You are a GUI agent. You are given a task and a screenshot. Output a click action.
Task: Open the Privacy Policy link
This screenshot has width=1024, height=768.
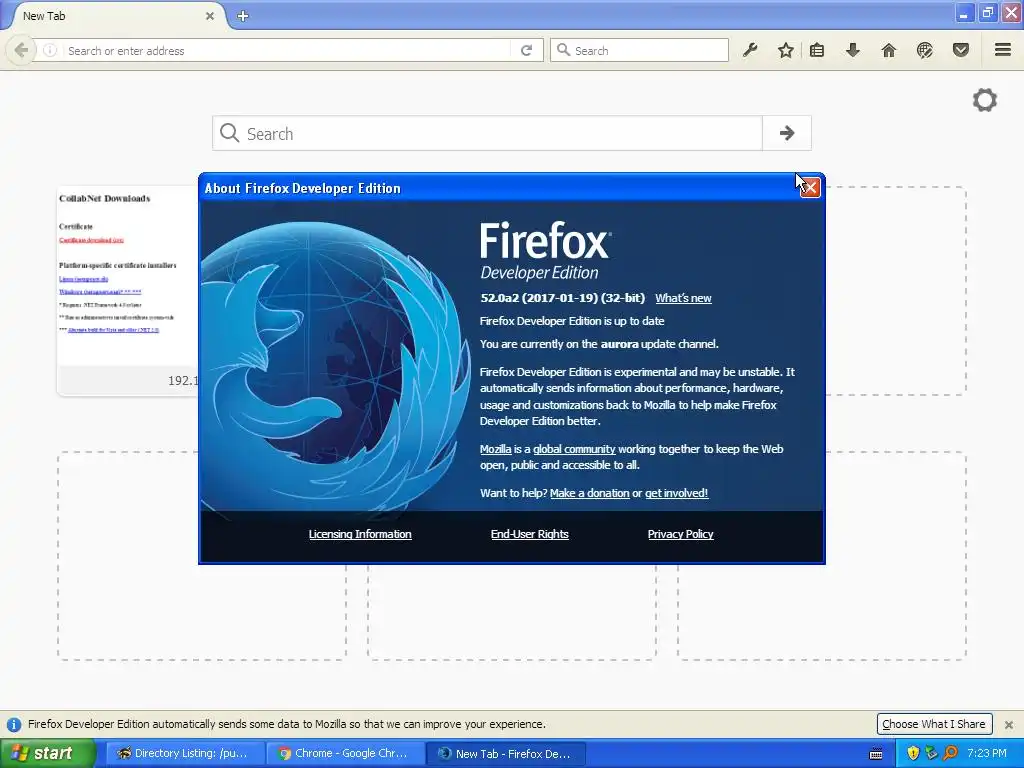coord(680,534)
